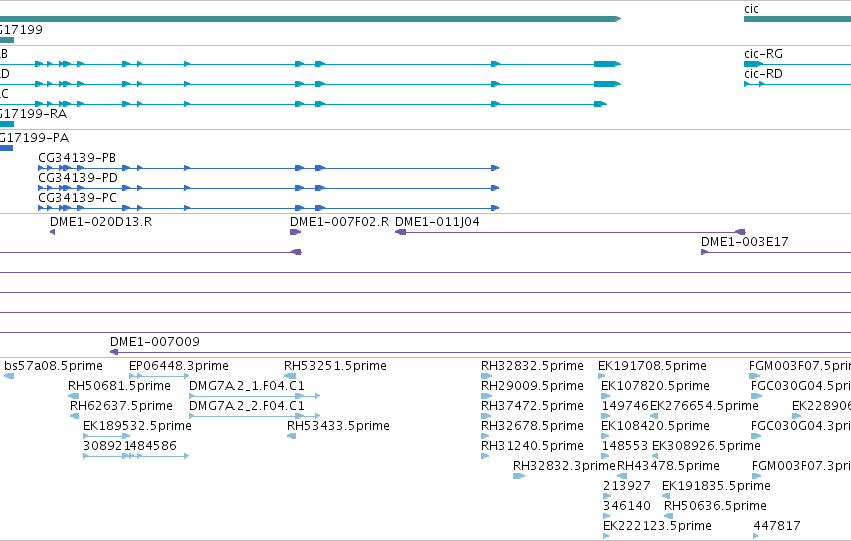The width and height of the screenshot is (851, 541).
Task: Select the RH53251.5prime EST arrow
Action: [290, 376]
